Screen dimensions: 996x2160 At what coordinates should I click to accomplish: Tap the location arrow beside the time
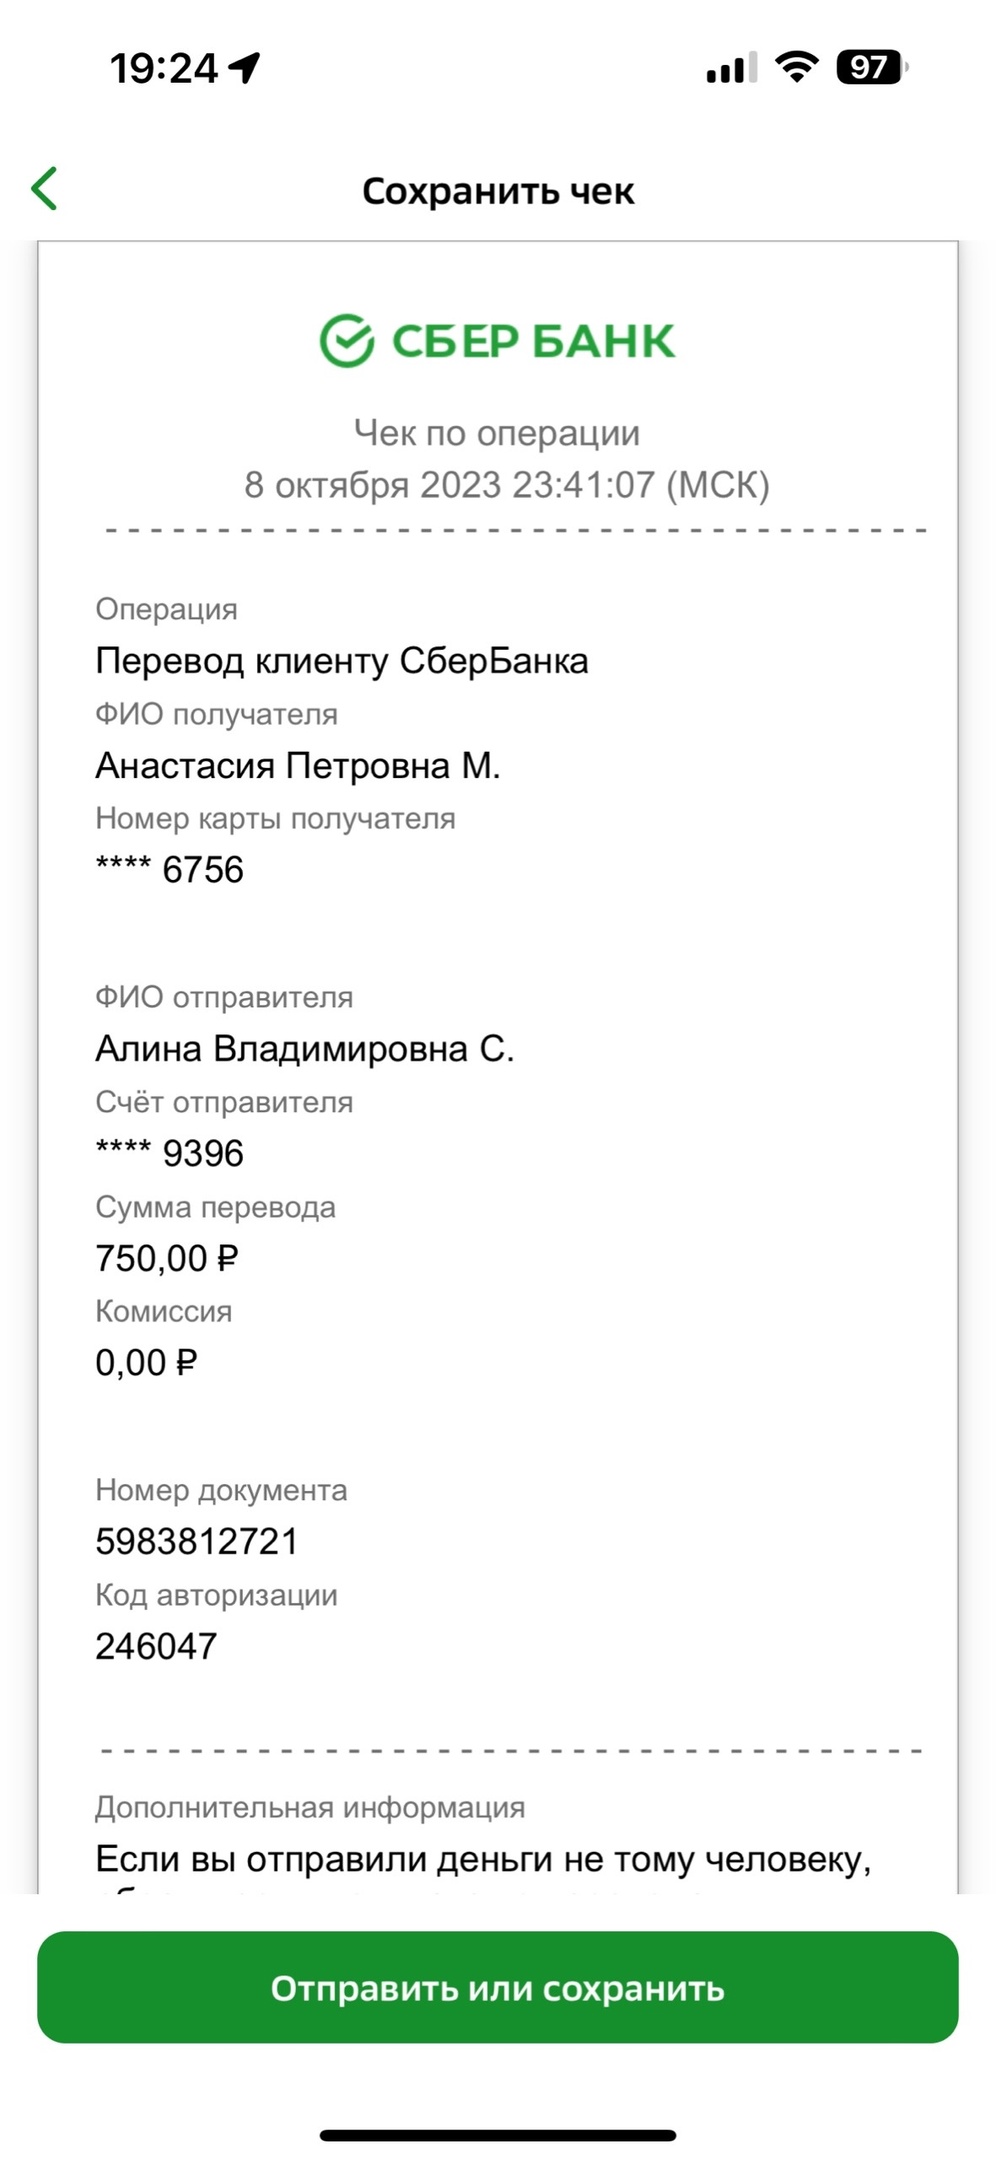(x=244, y=68)
